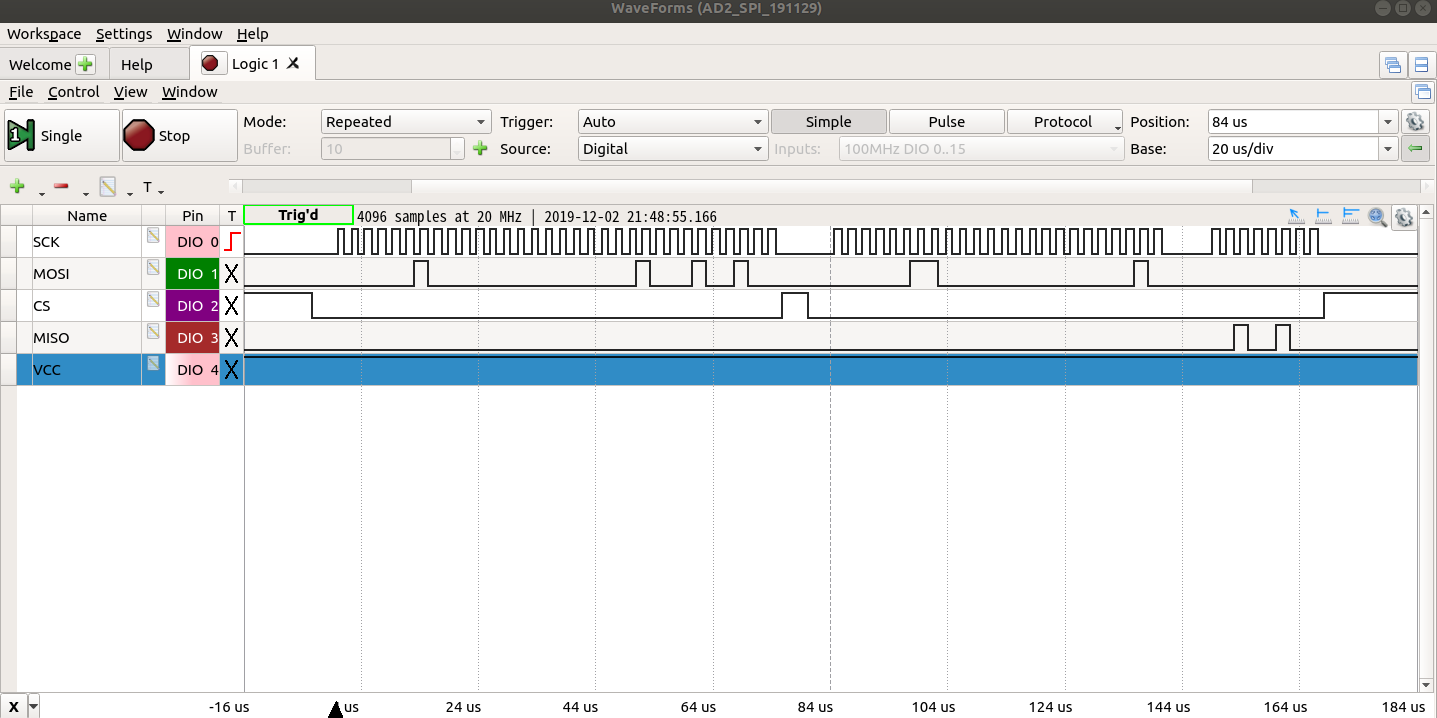The height and width of the screenshot is (718, 1437).
Task: Open the plot options gear icon
Action: (x=1403, y=217)
